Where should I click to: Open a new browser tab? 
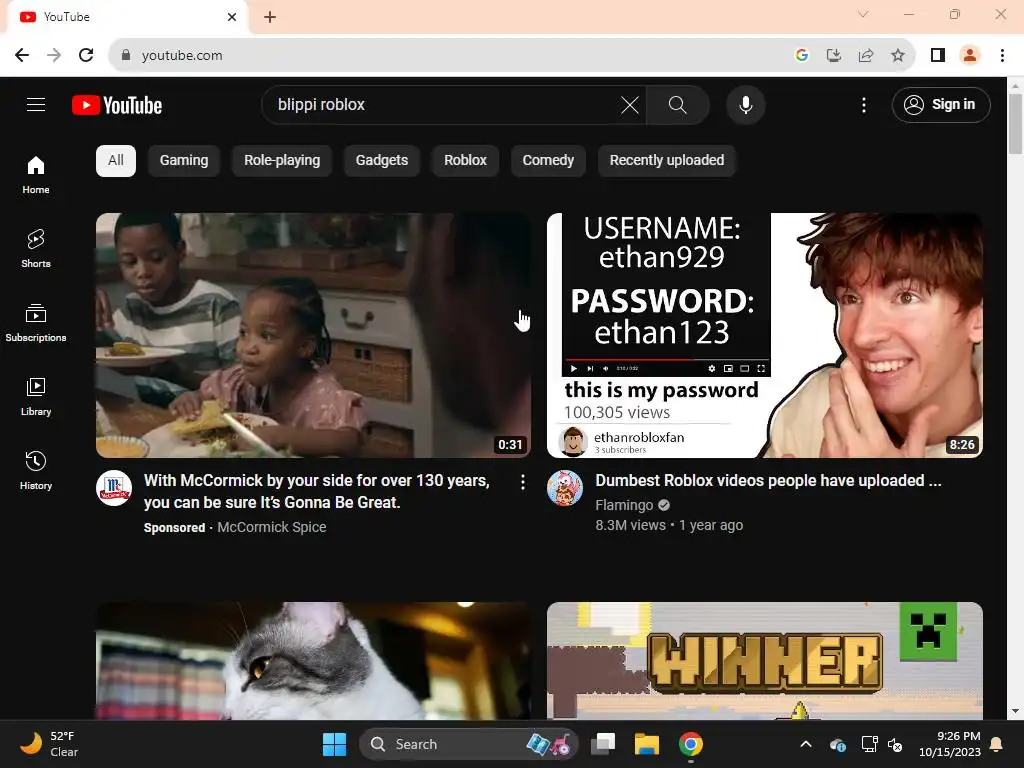[x=270, y=17]
